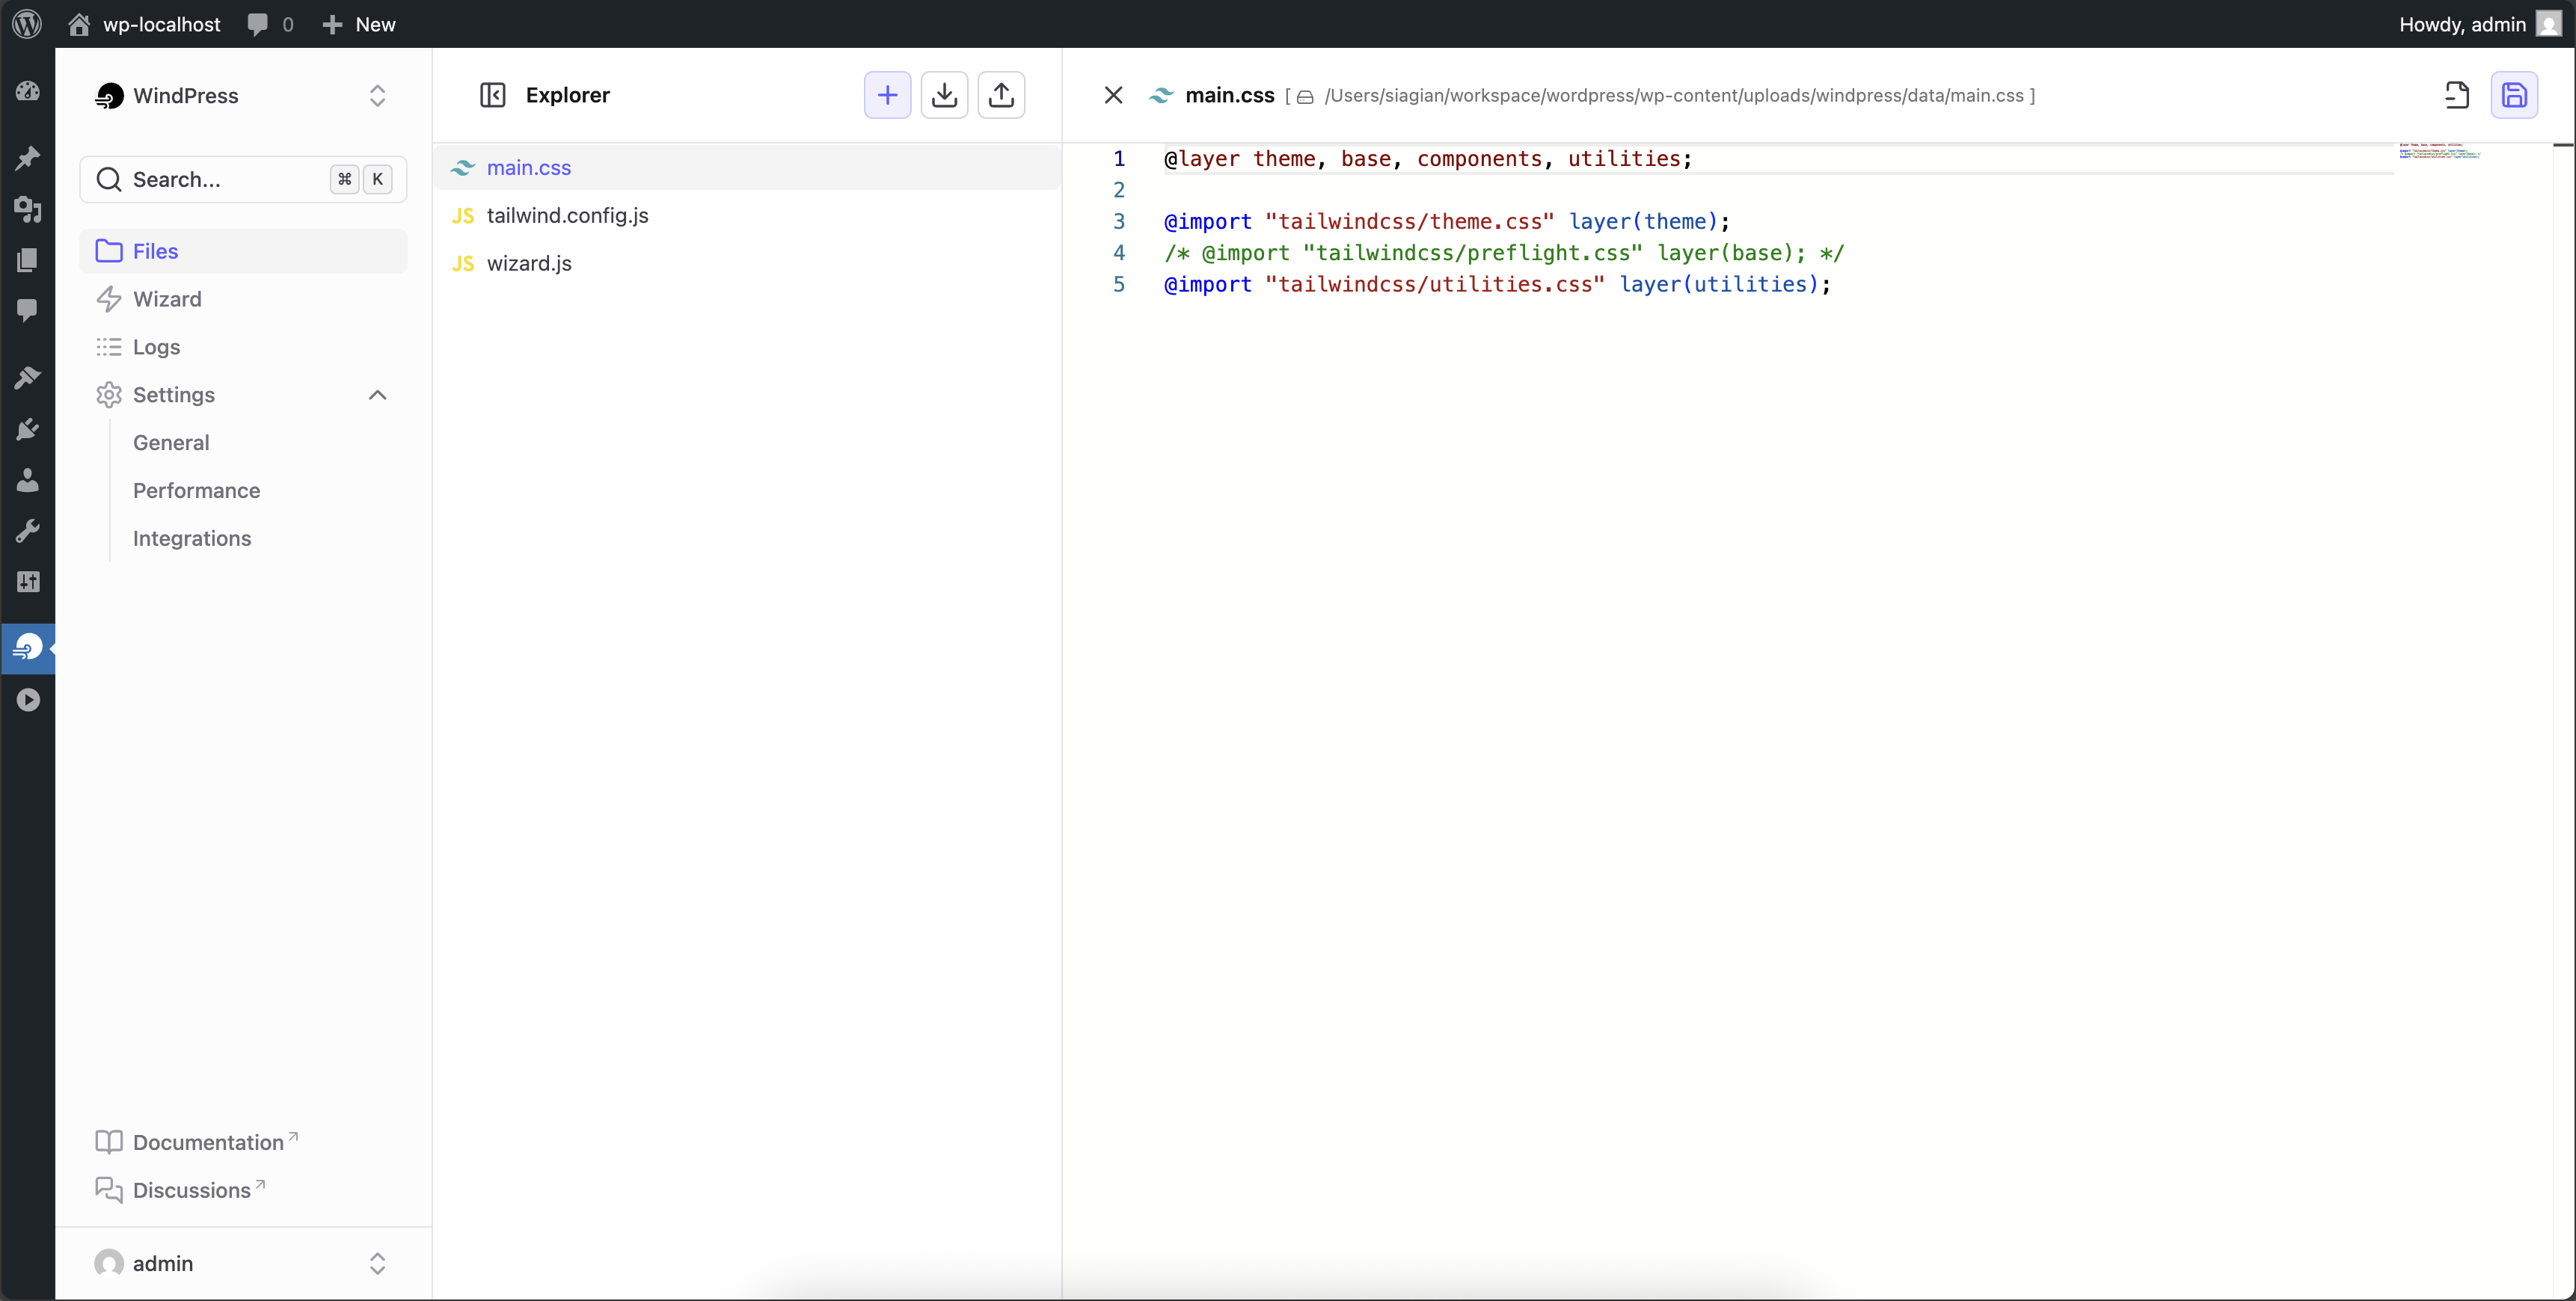The height and width of the screenshot is (1301, 2576).
Task: Select main.css in the Explorer
Action: (x=748, y=168)
